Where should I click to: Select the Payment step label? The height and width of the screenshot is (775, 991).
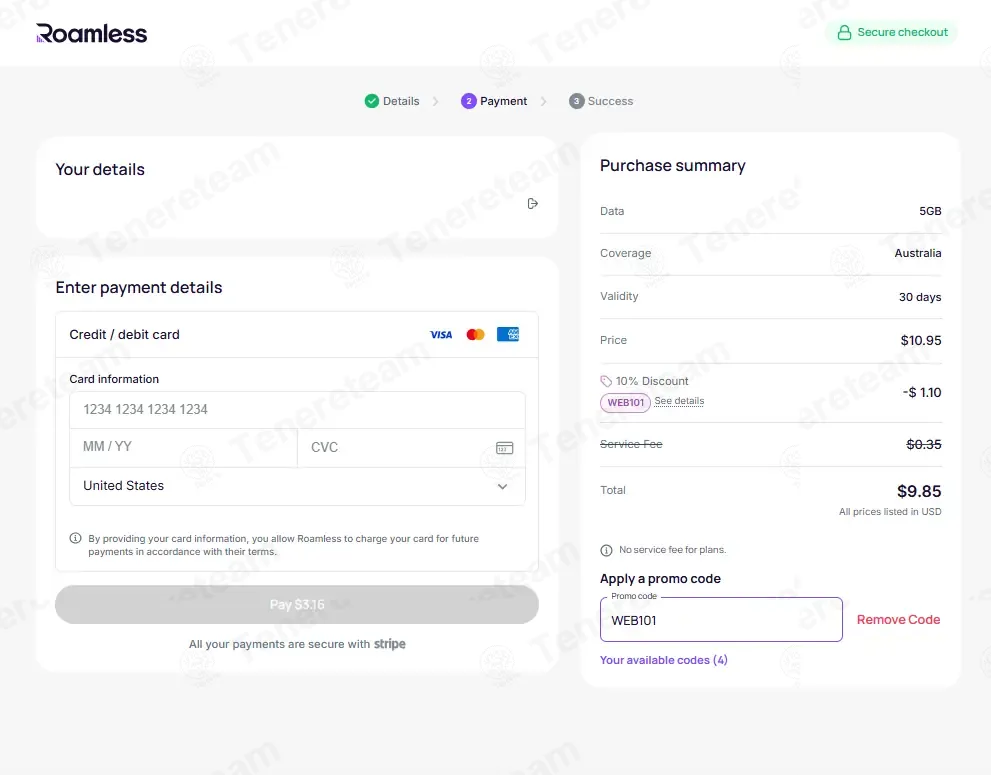tap(503, 101)
